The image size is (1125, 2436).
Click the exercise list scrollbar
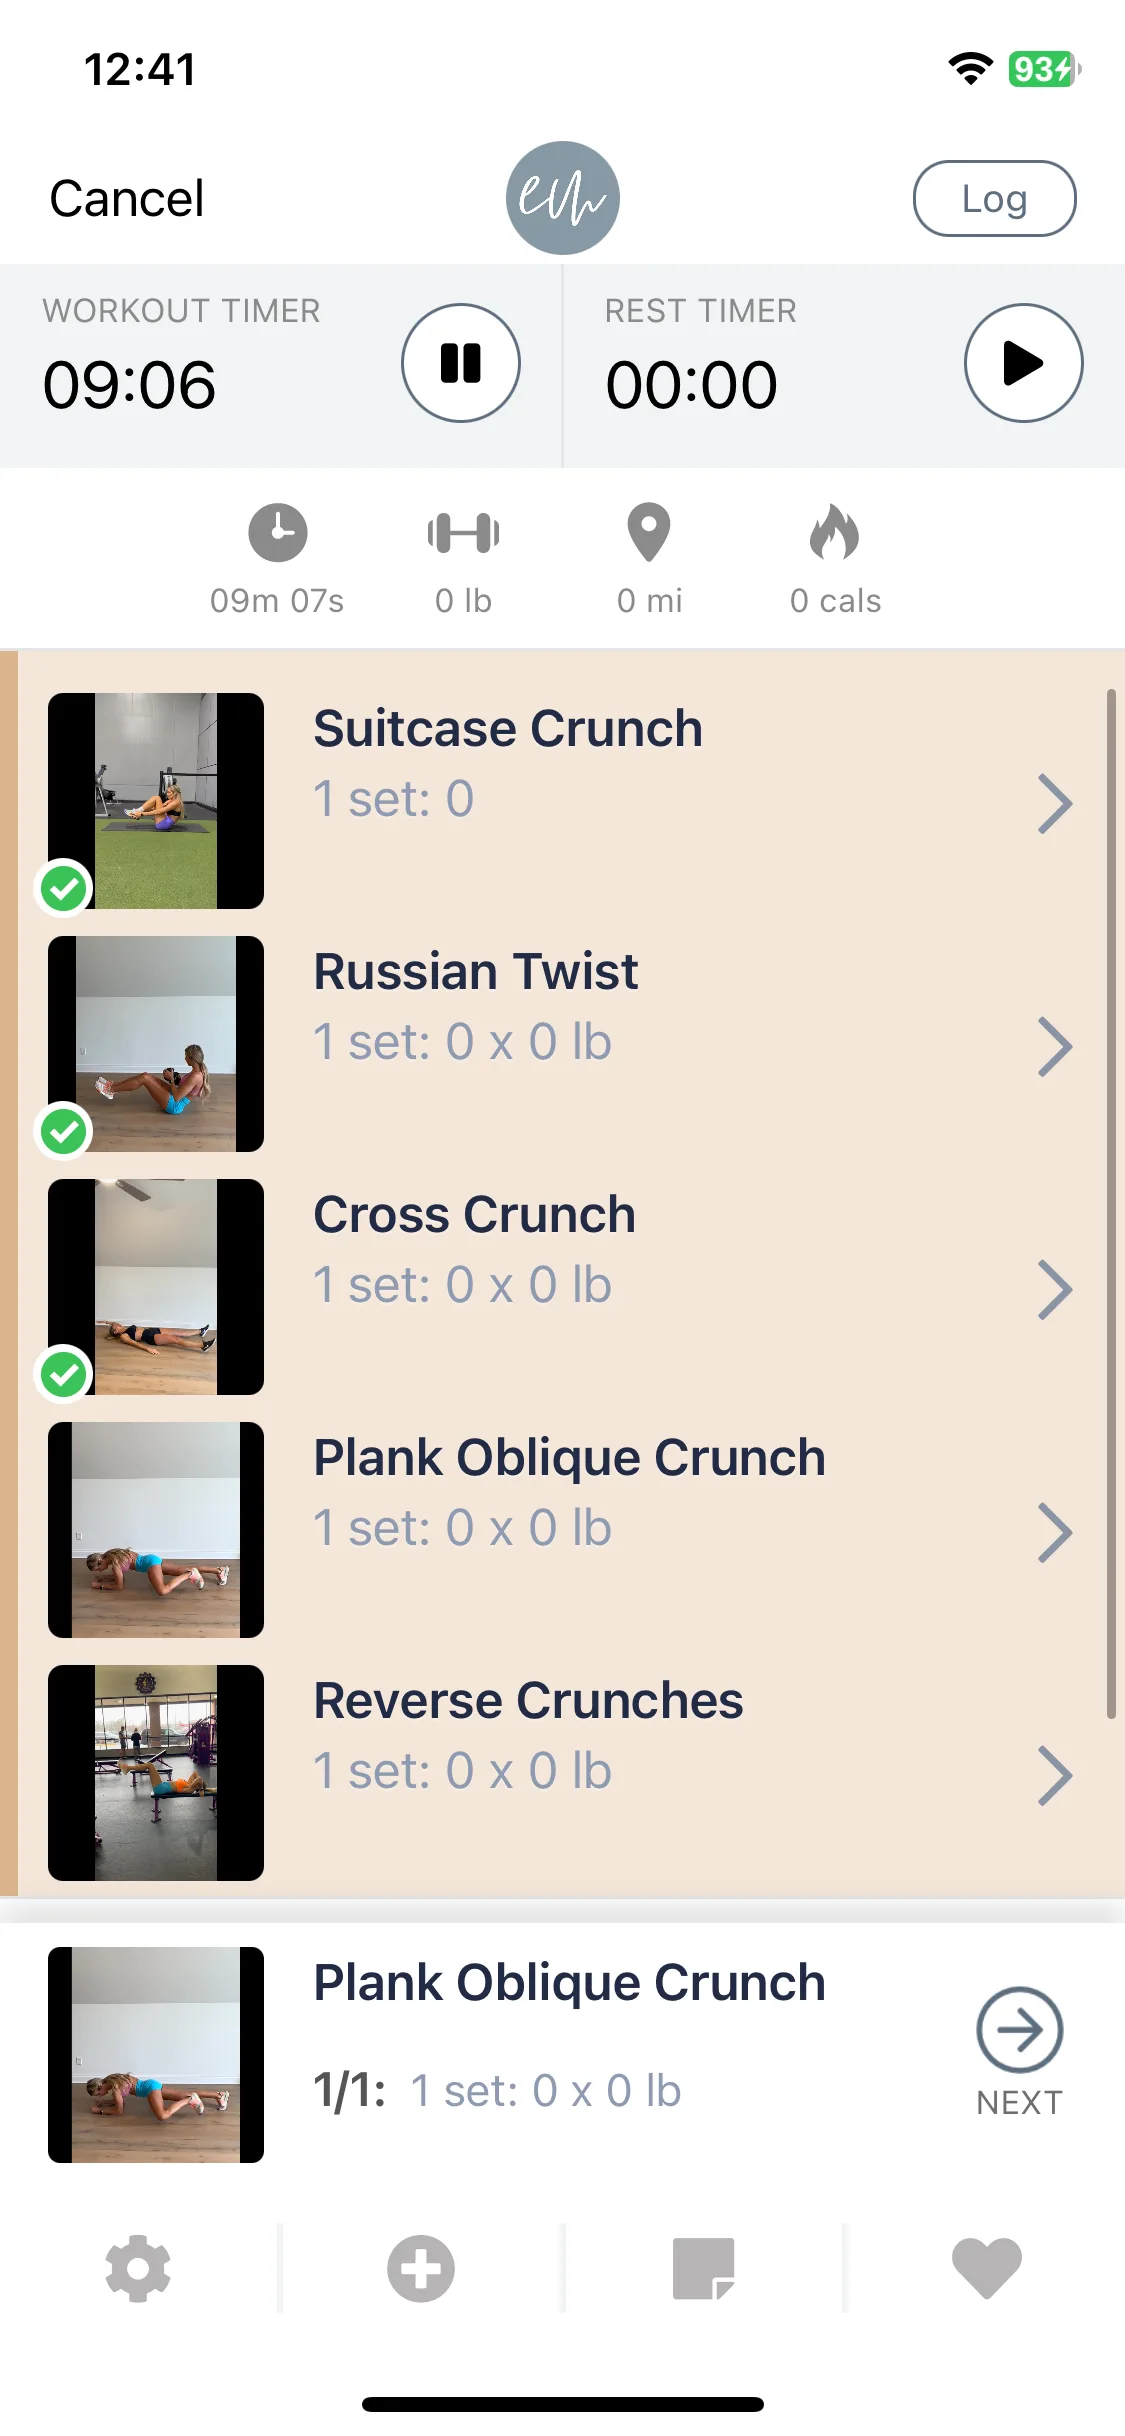[x=1110, y=1204]
